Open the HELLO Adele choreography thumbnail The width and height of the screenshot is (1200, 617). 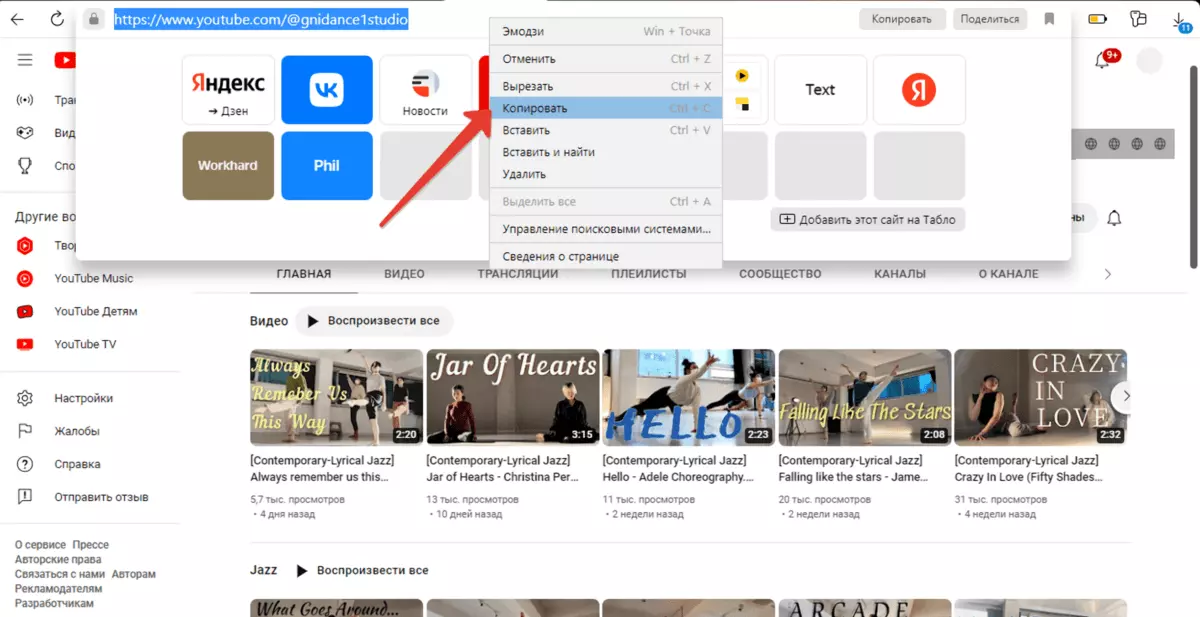pos(688,397)
